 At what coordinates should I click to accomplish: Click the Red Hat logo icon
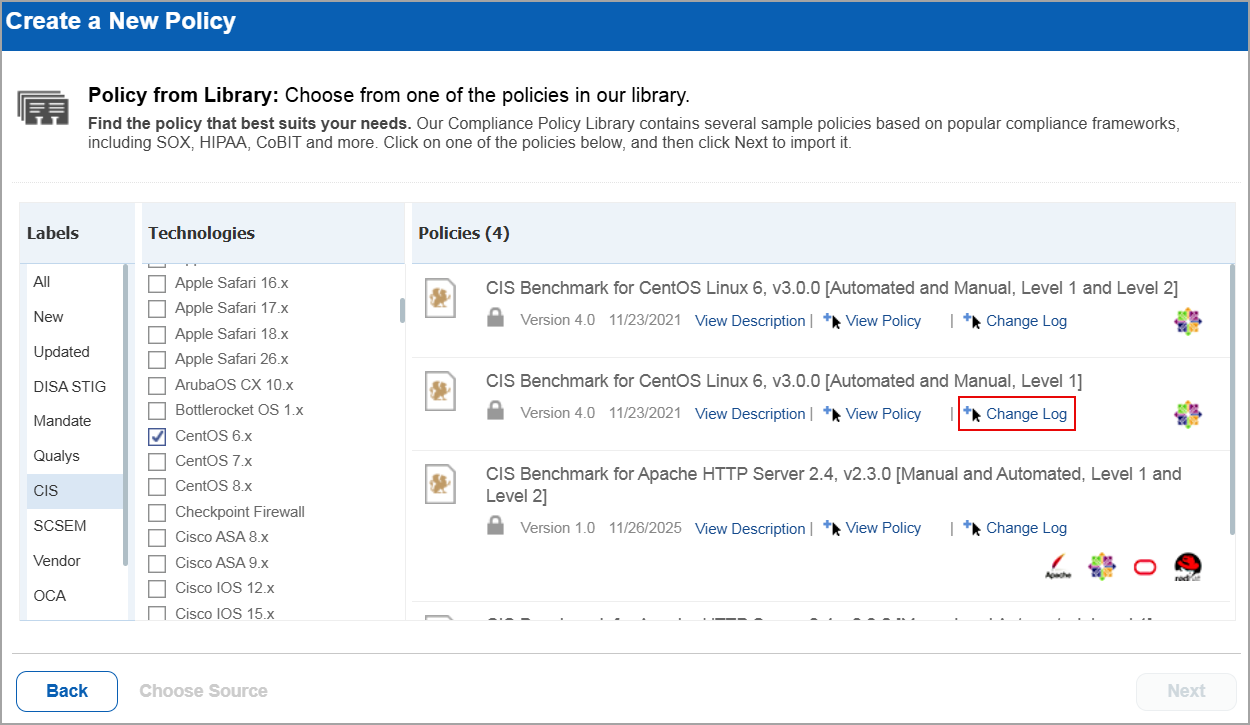pos(1187,567)
